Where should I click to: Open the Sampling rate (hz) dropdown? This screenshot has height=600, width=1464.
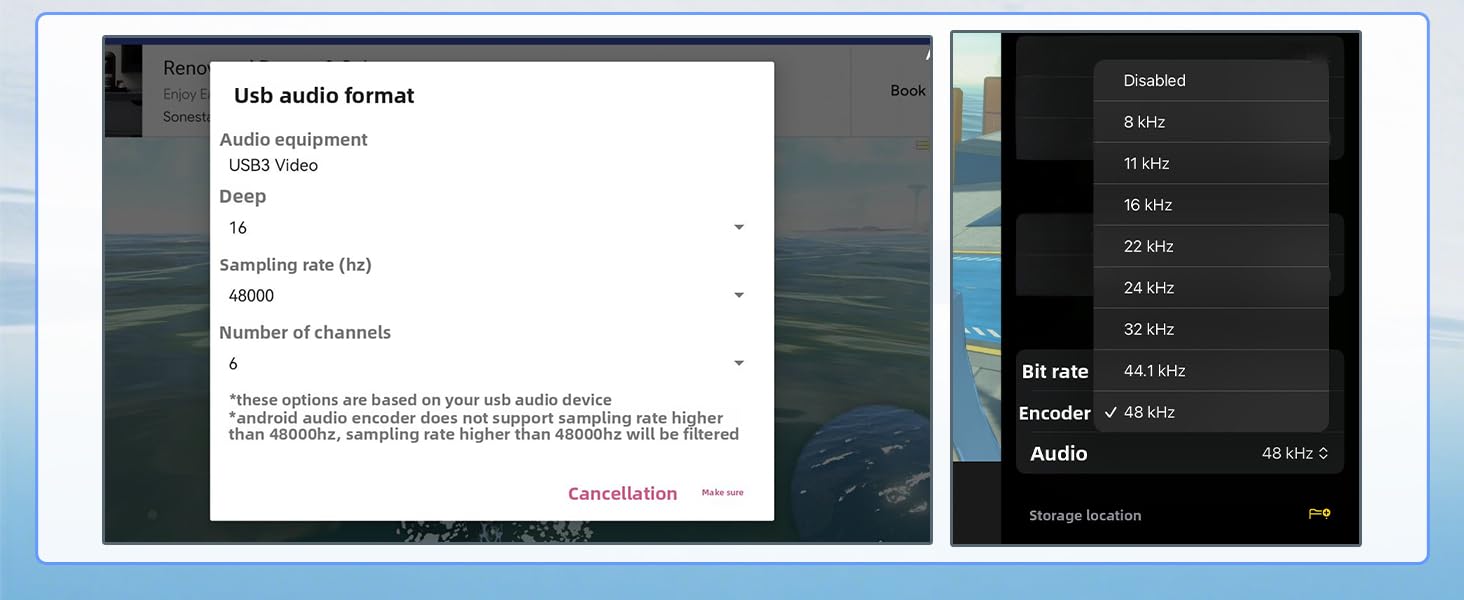pos(738,296)
